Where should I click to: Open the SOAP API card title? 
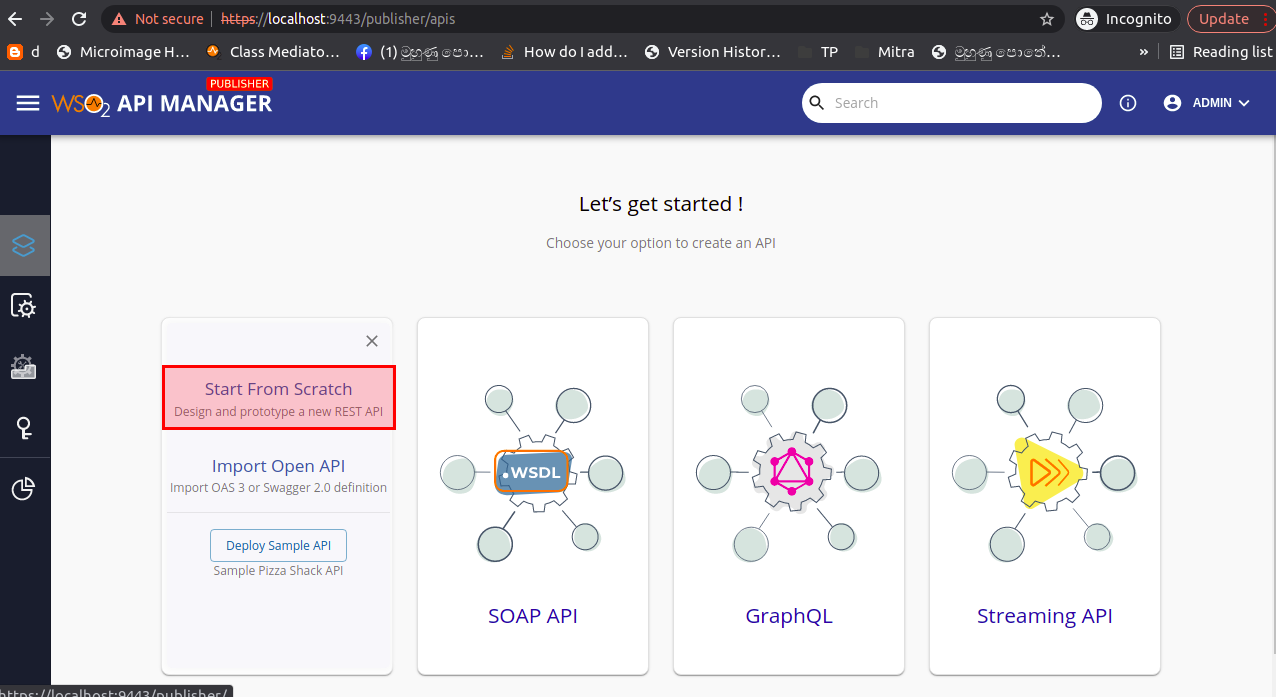[533, 616]
